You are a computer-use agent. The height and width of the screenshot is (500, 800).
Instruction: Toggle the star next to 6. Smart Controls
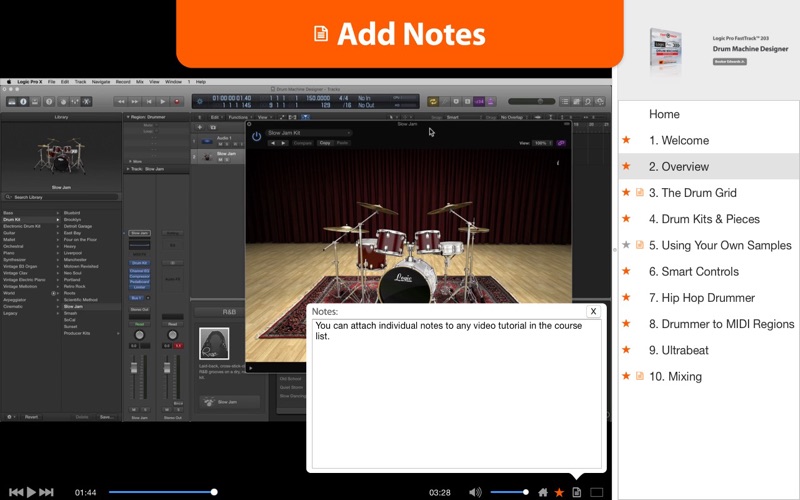[626, 271]
